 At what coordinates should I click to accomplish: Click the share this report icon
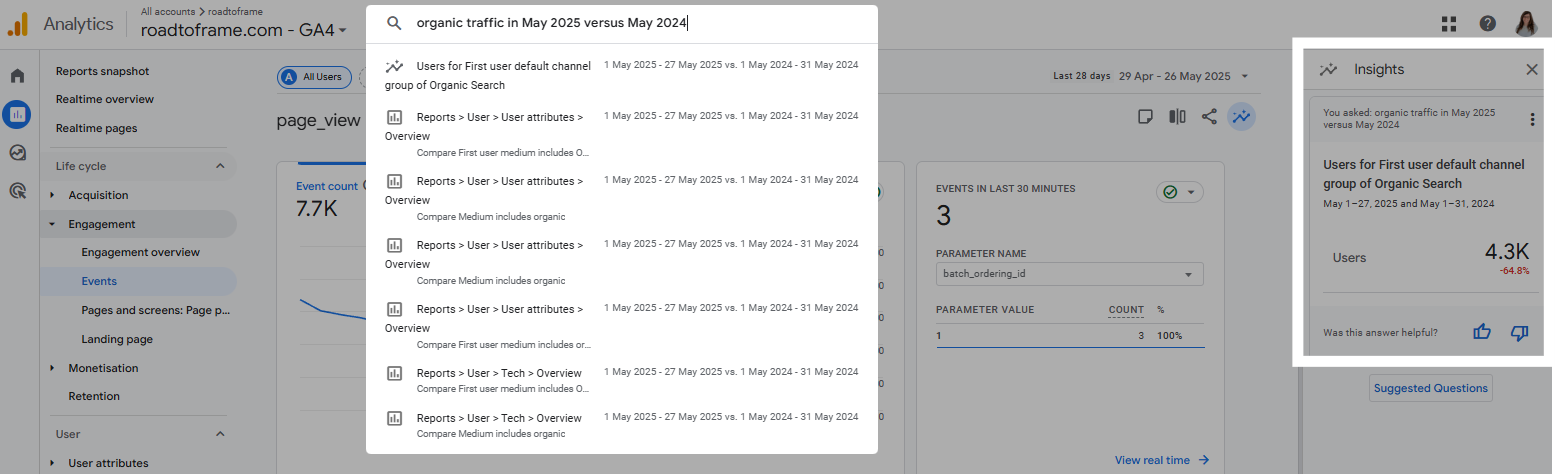point(1209,117)
